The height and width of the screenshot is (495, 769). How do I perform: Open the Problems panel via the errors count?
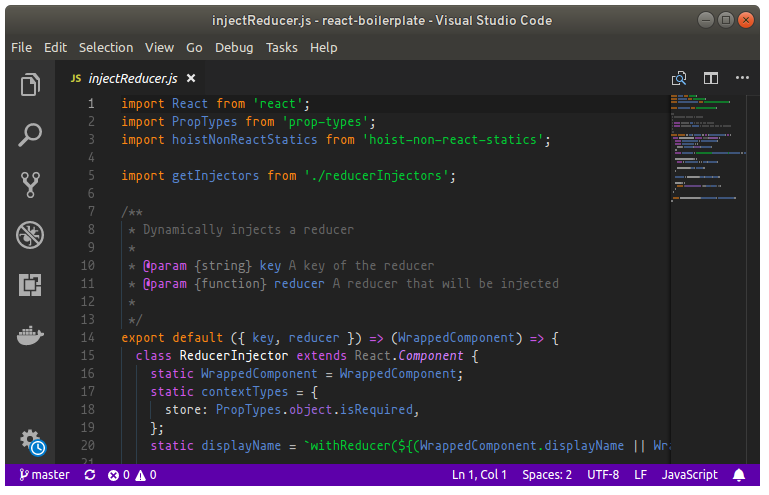tap(119, 475)
